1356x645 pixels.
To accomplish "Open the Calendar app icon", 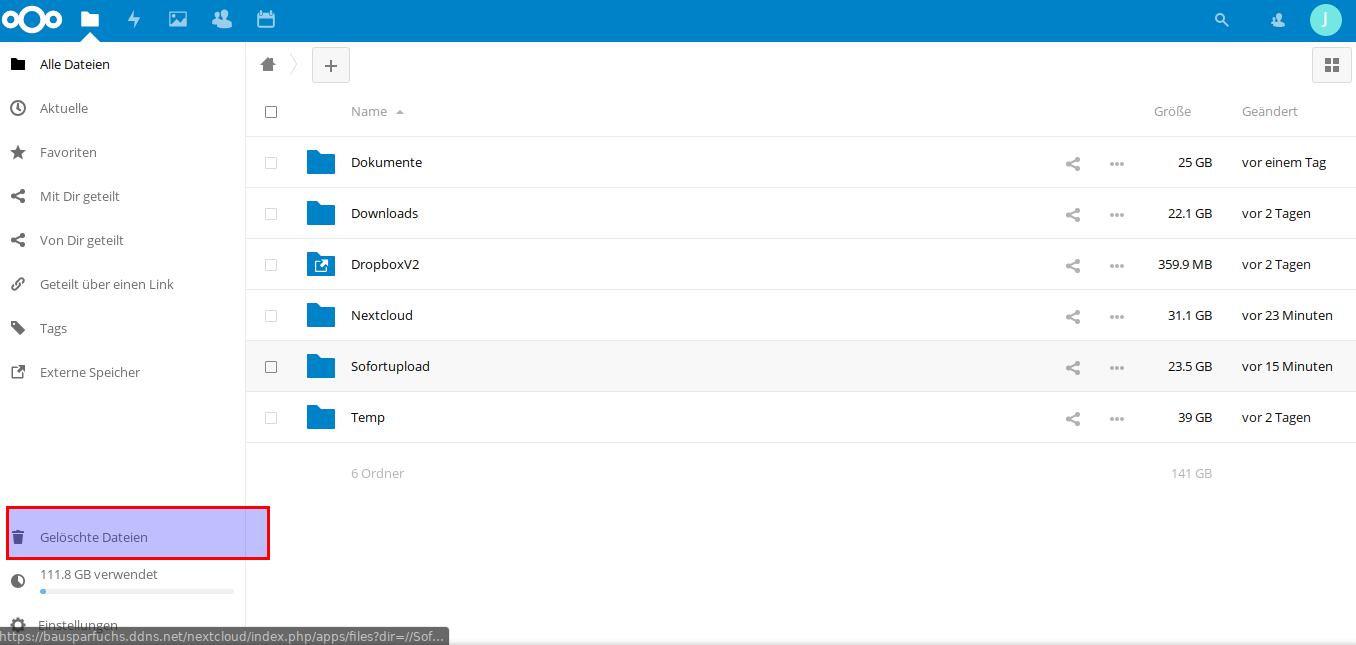I will (x=264, y=18).
